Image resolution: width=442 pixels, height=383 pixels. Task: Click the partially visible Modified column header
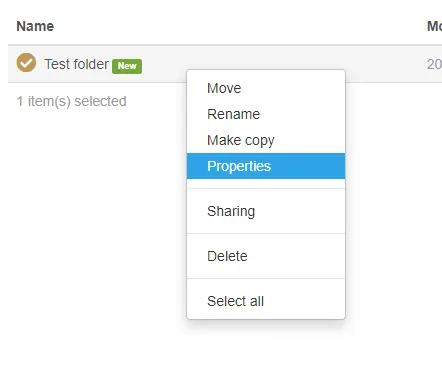(x=434, y=26)
